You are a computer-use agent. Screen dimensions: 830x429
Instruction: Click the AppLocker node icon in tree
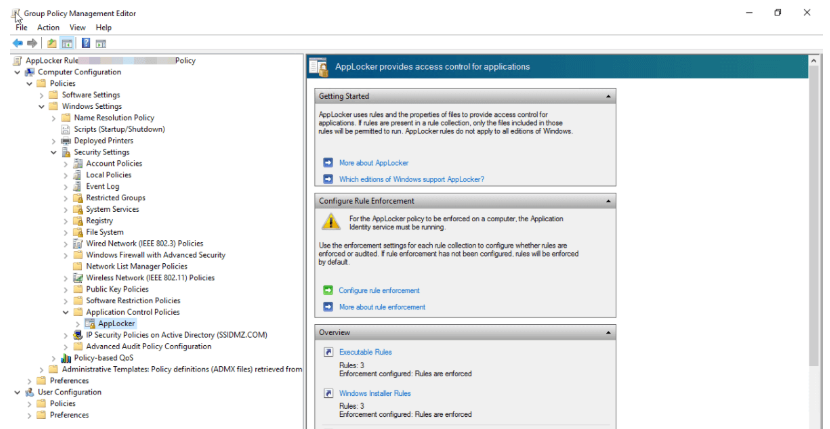coord(90,324)
